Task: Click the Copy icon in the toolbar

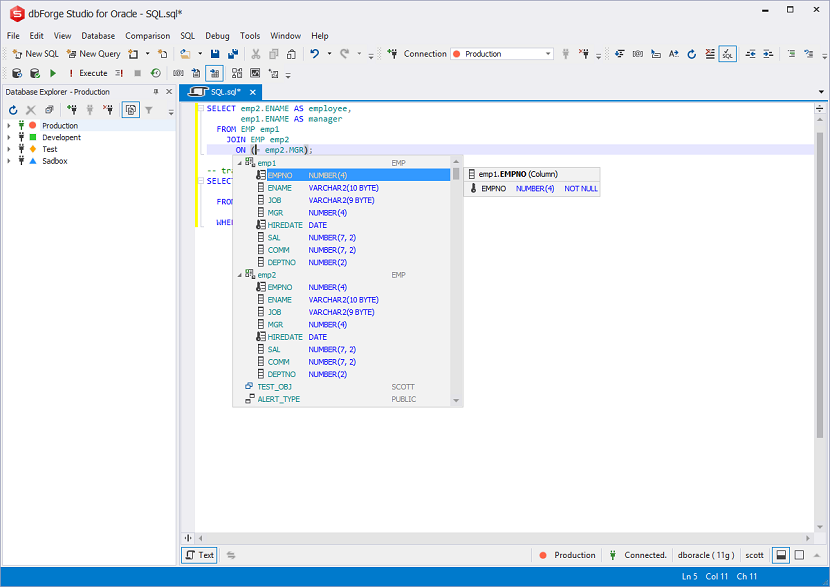Action: pos(274,54)
